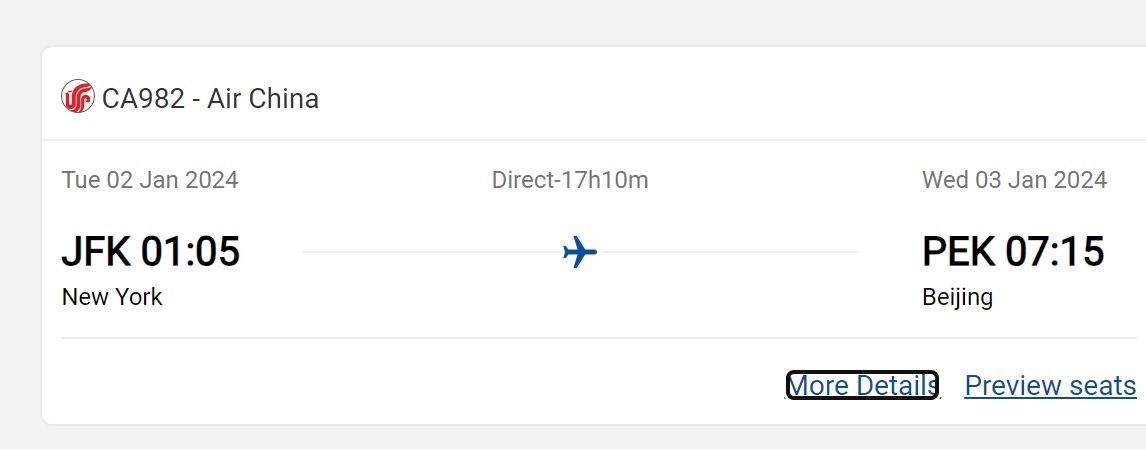The image size is (1146, 451).
Task: Click the New York city label
Action: (x=112, y=297)
